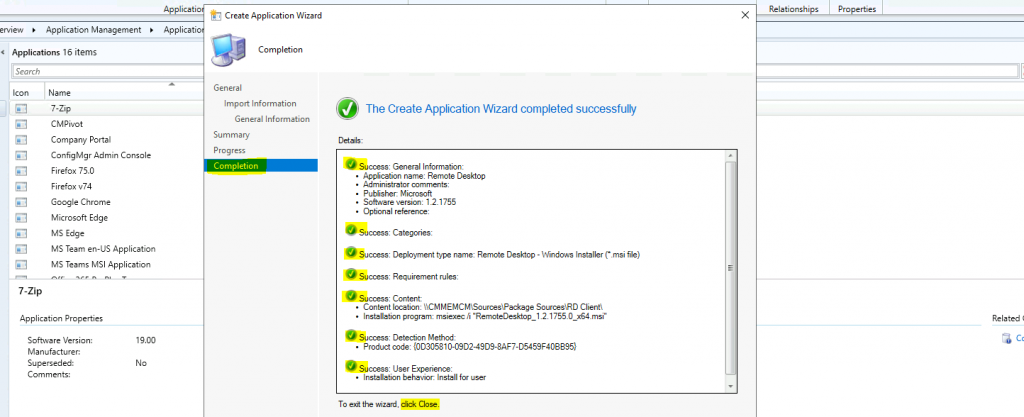Select the Firefox v74 application name

click(x=71, y=187)
